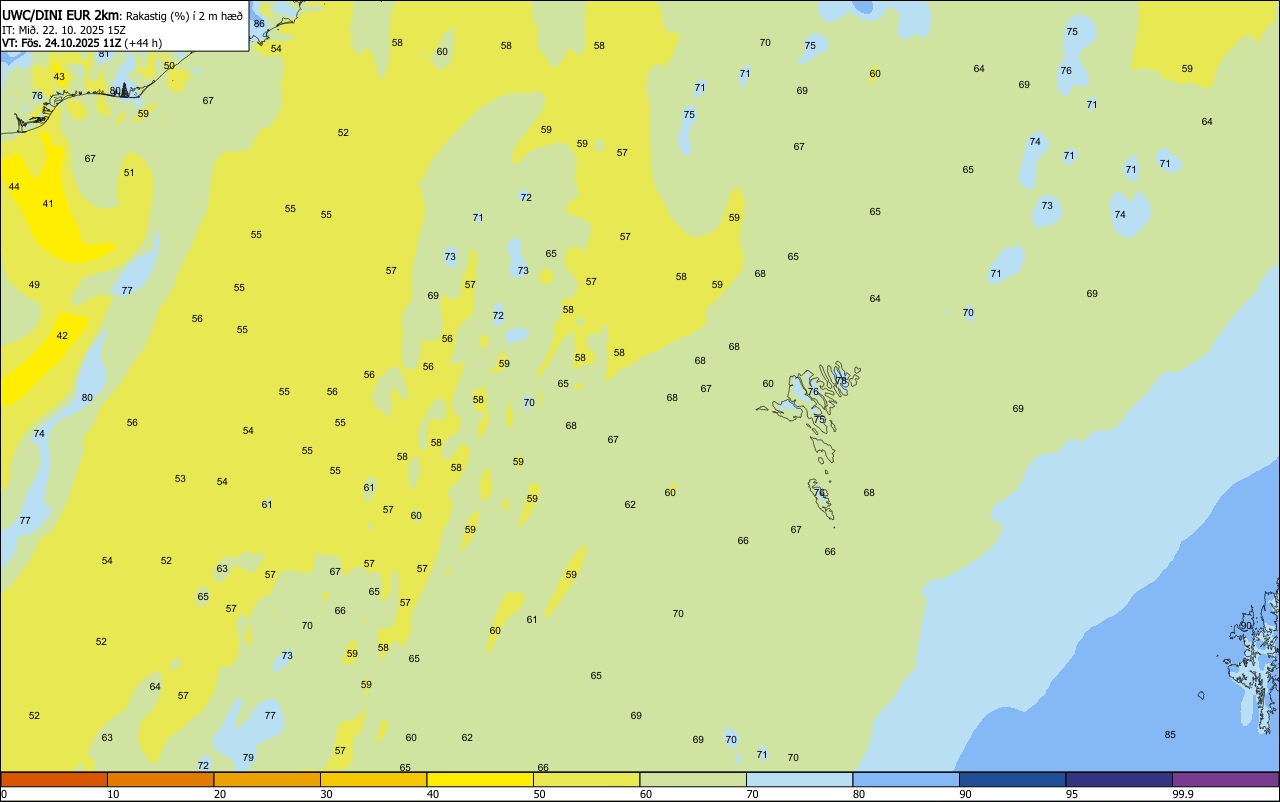Screen dimensions: 1280x802
Task: Click the 0–10 dark orange legend swatch
Action: (x=54, y=779)
